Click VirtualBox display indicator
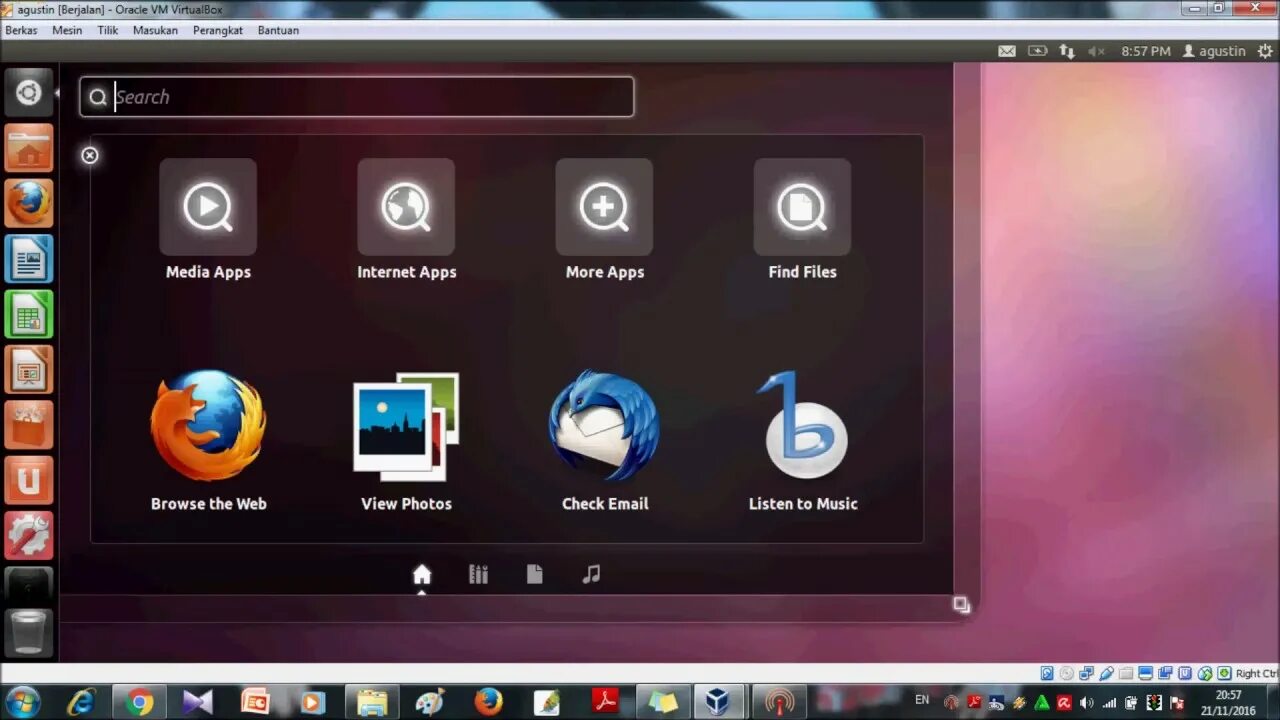The height and width of the screenshot is (720, 1280). click(x=1146, y=673)
